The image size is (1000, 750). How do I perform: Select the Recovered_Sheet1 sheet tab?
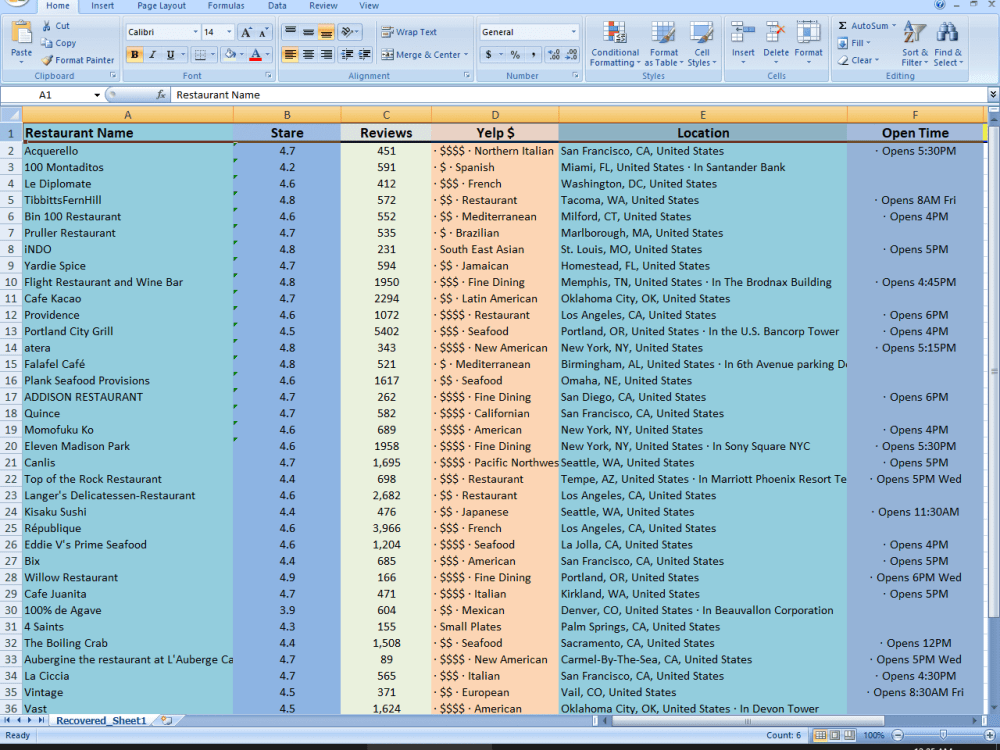(x=101, y=721)
